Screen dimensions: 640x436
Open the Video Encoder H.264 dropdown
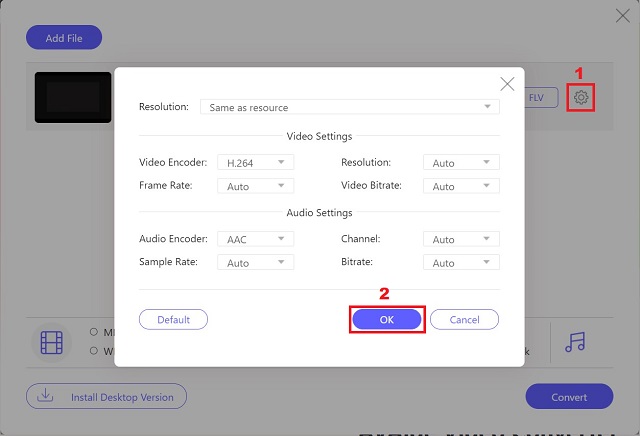[256, 162]
